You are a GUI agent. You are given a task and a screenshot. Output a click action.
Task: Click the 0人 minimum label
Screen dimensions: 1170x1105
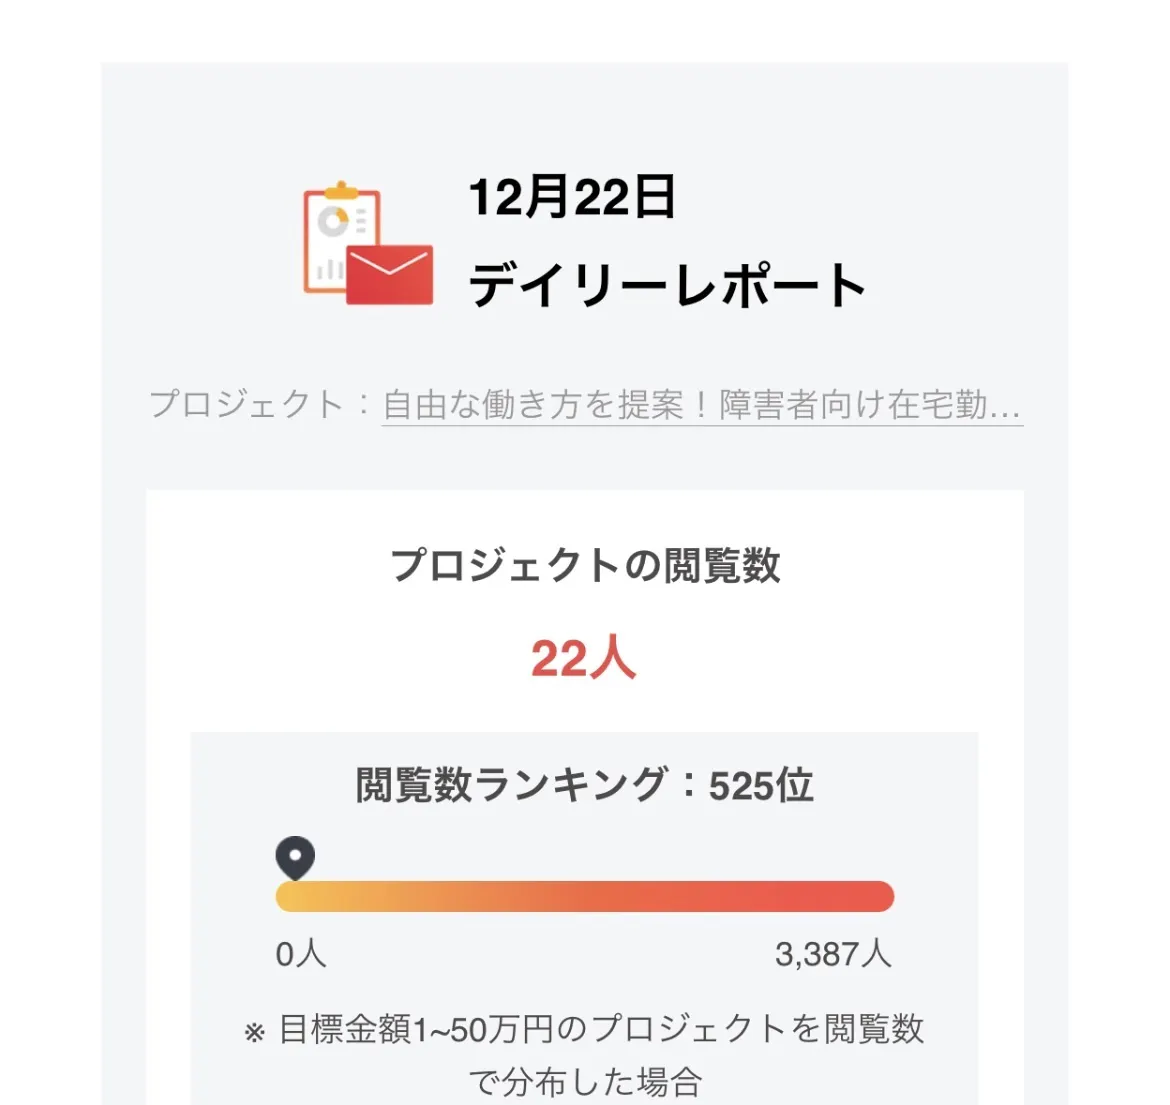coord(301,954)
